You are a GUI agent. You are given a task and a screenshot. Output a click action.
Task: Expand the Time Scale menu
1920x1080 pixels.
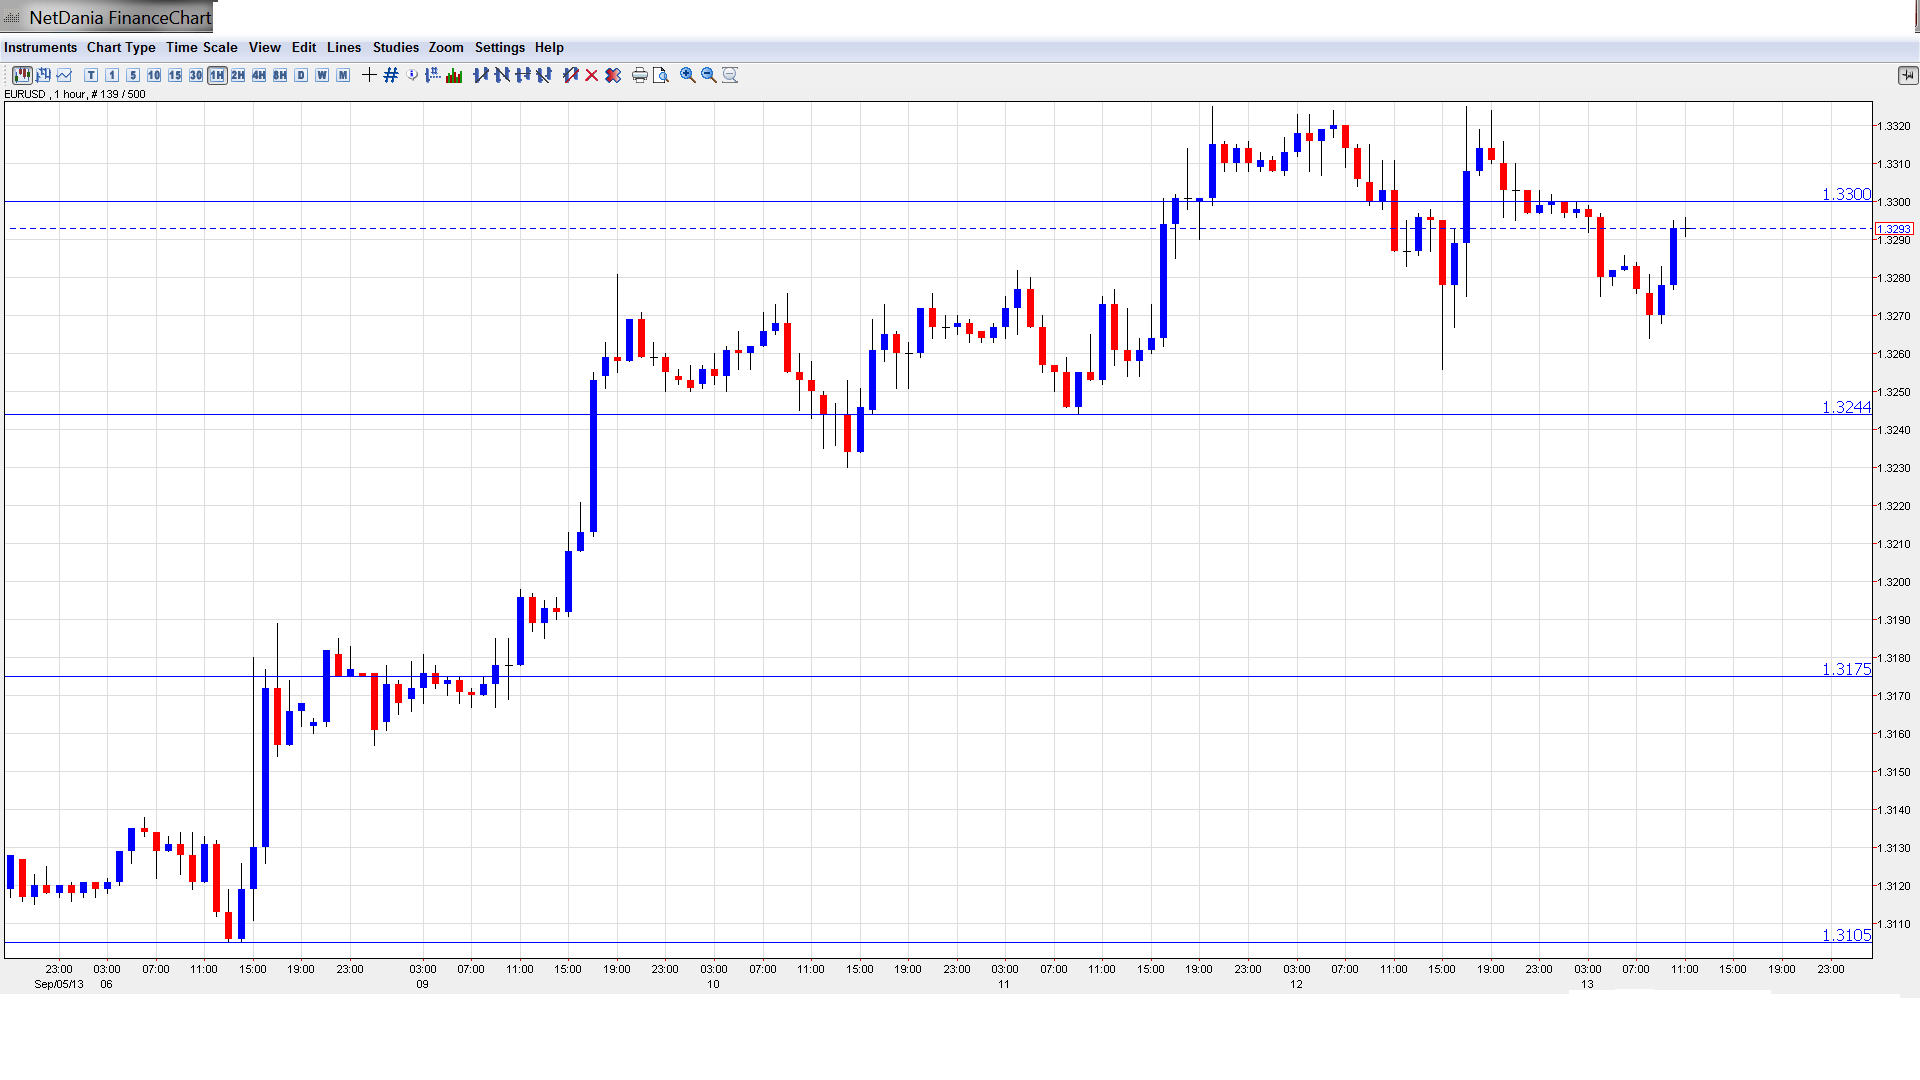click(x=201, y=47)
